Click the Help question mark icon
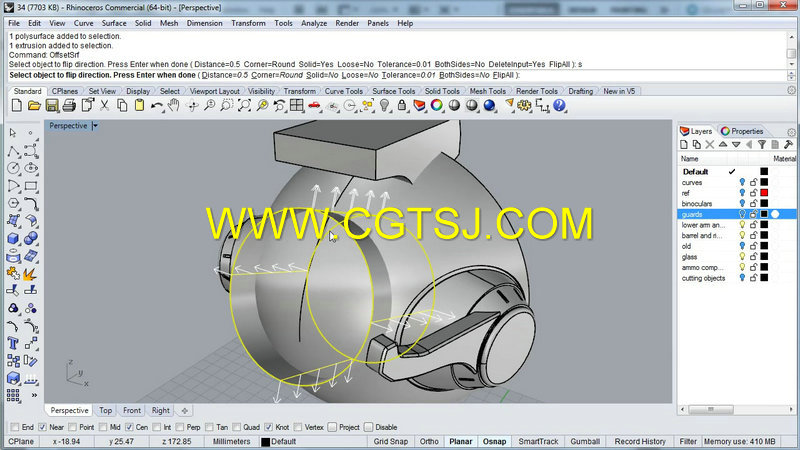 tap(559, 106)
